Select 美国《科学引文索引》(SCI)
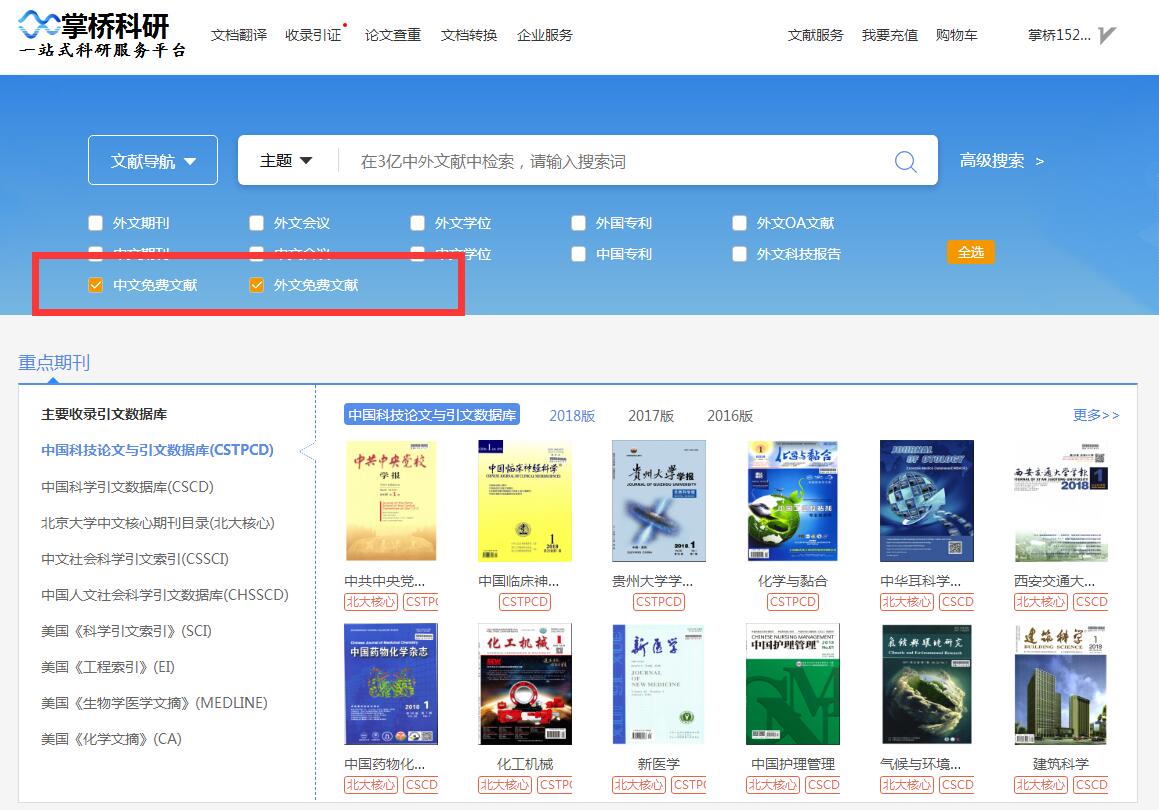The height and width of the screenshot is (810, 1159). [x=126, y=631]
